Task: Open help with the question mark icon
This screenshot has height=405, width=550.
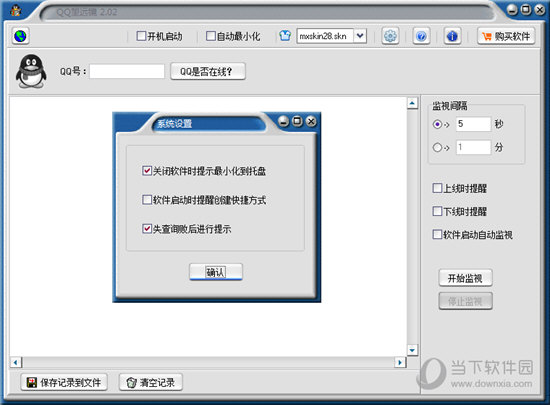Action: (421, 36)
